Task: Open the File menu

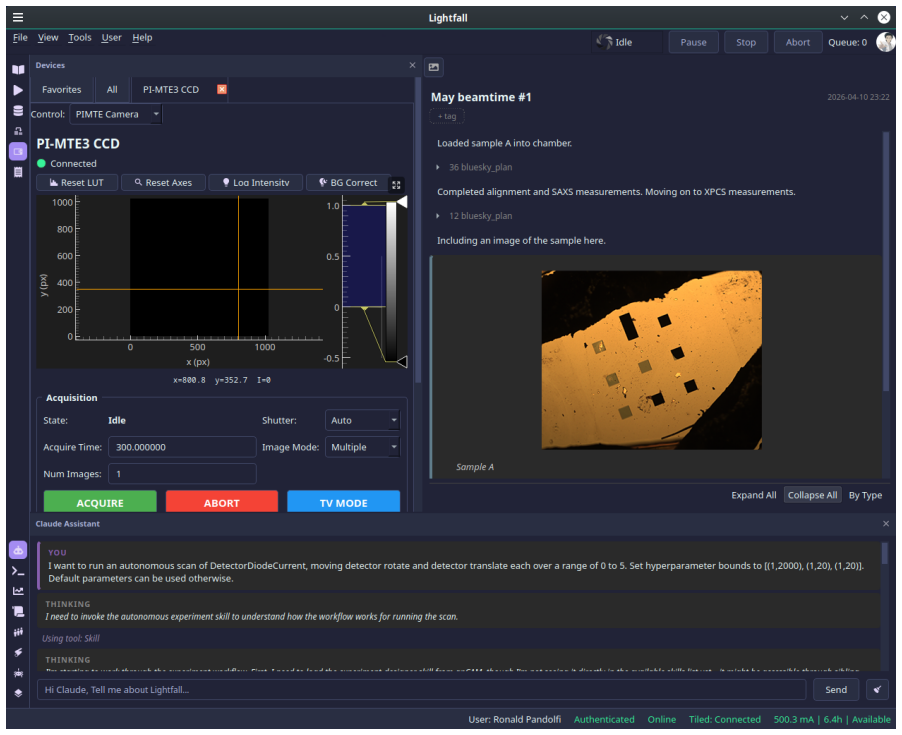Action: coord(20,37)
